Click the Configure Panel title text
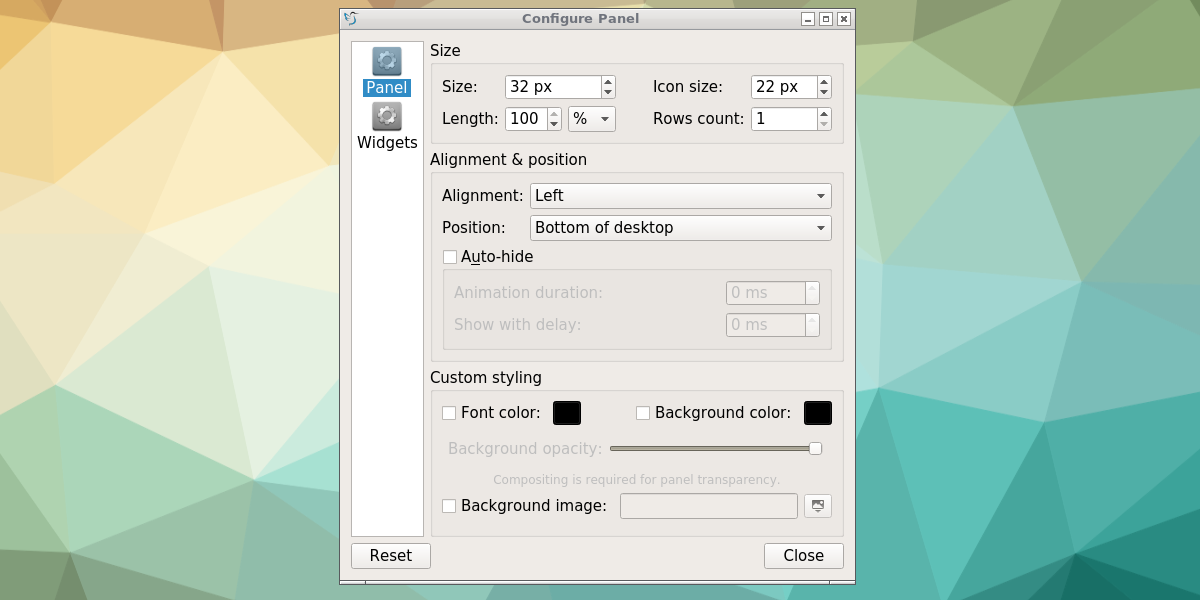Screen dimensions: 1200x600 point(581,18)
